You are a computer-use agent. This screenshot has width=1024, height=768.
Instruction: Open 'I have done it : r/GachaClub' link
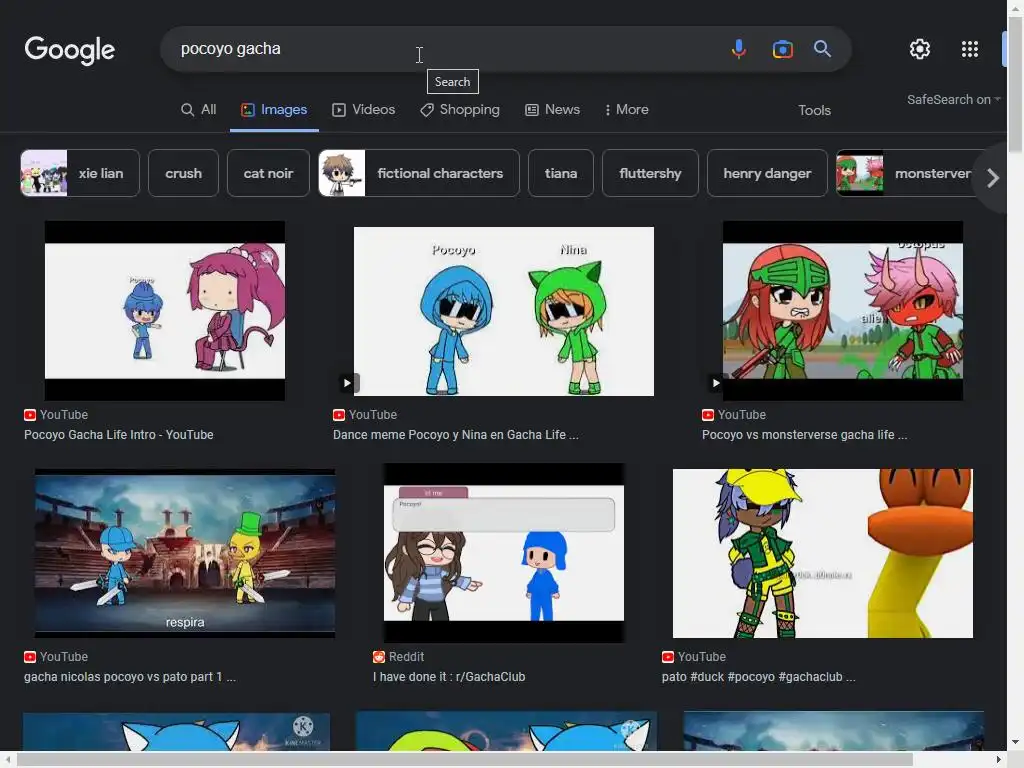tap(449, 677)
